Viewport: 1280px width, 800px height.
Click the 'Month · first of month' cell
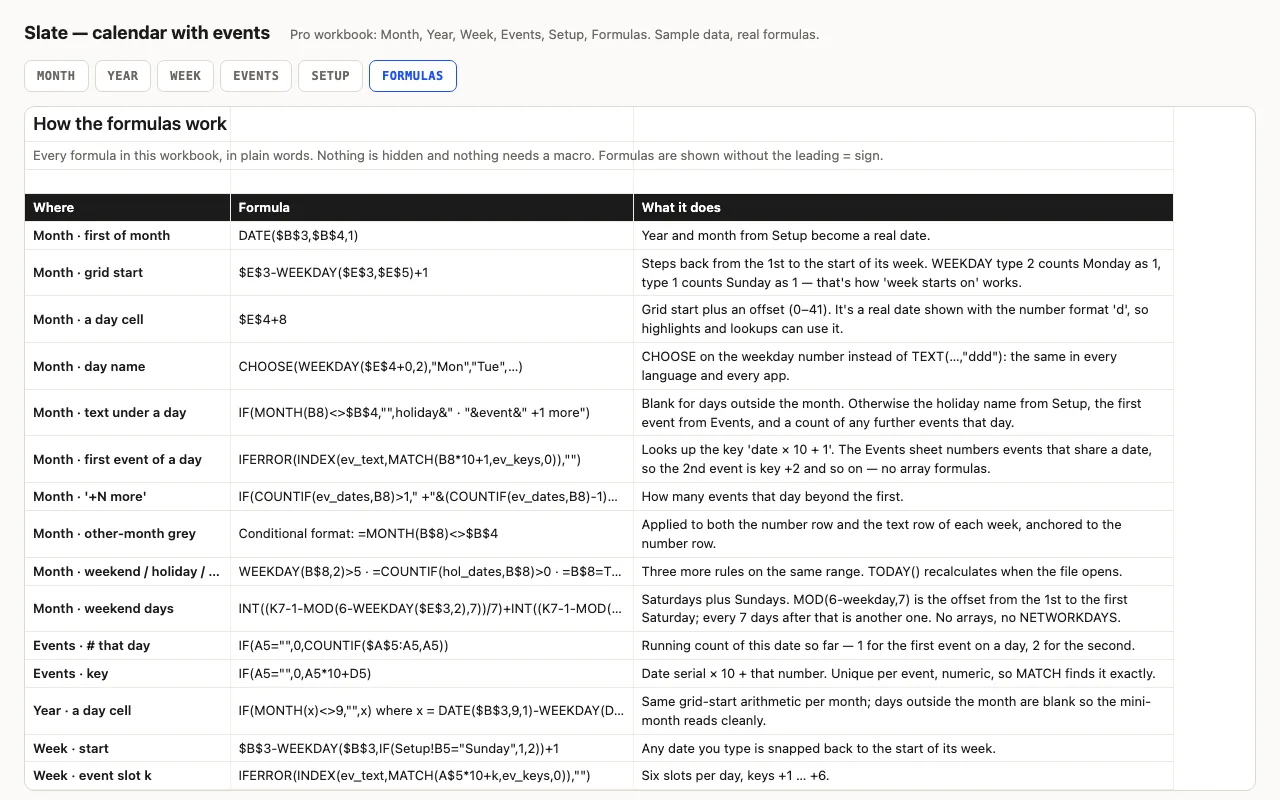coord(128,235)
